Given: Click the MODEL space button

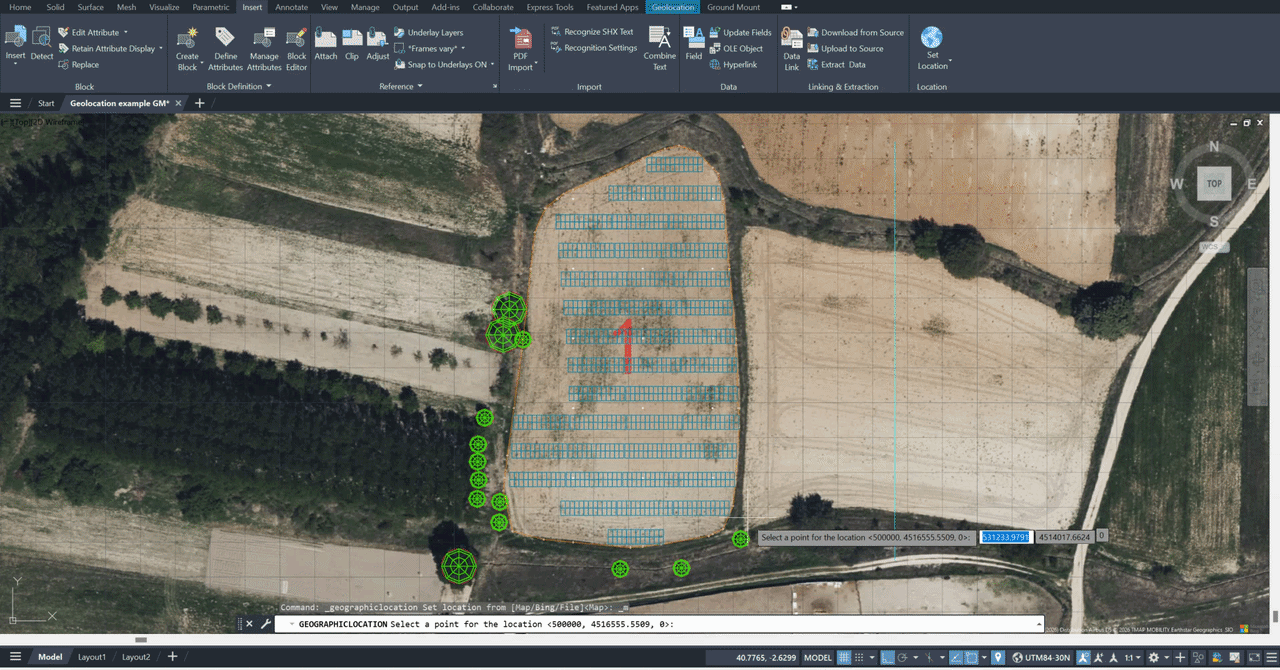Looking at the screenshot, I should point(818,657).
